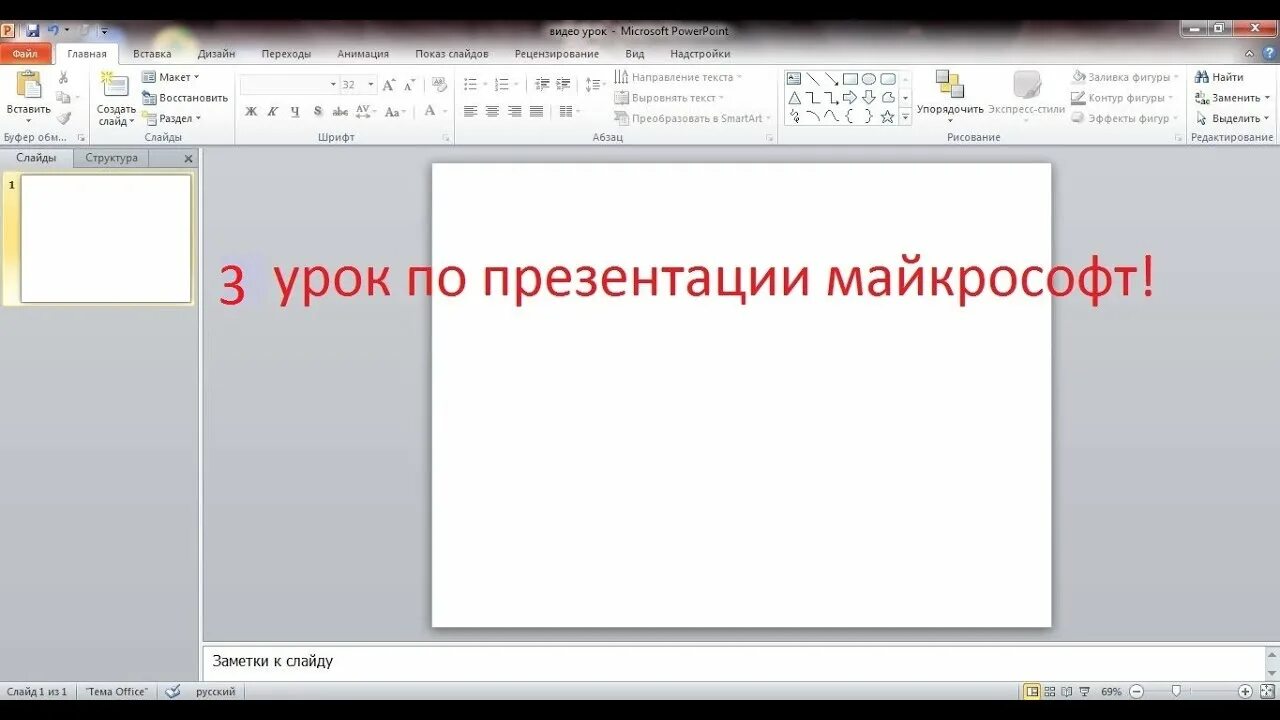Click Контур фигуры shape outline button
This screenshot has height=720, width=1280.
(1123, 98)
